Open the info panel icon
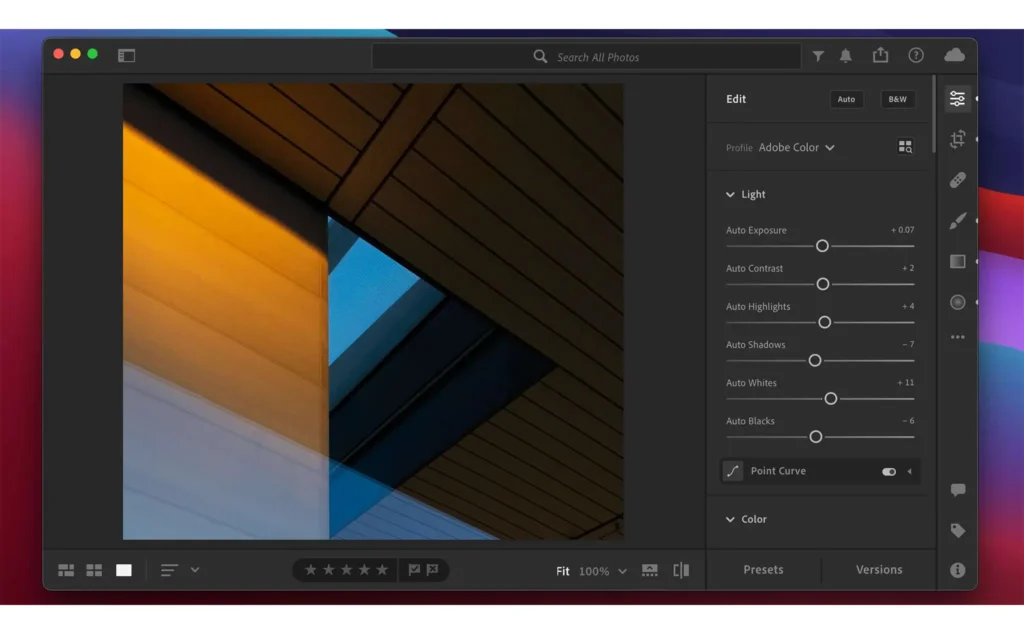Image resolution: width=1024 pixels, height=634 pixels. point(957,571)
